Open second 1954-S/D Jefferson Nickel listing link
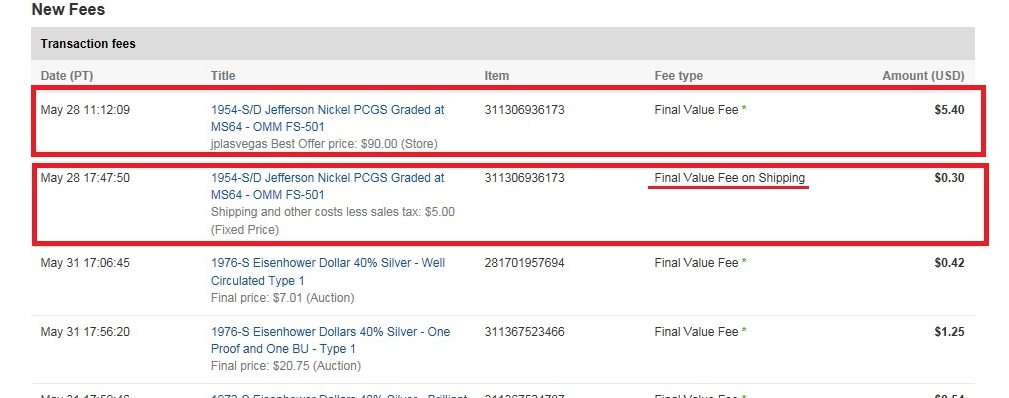 (327, 186)
